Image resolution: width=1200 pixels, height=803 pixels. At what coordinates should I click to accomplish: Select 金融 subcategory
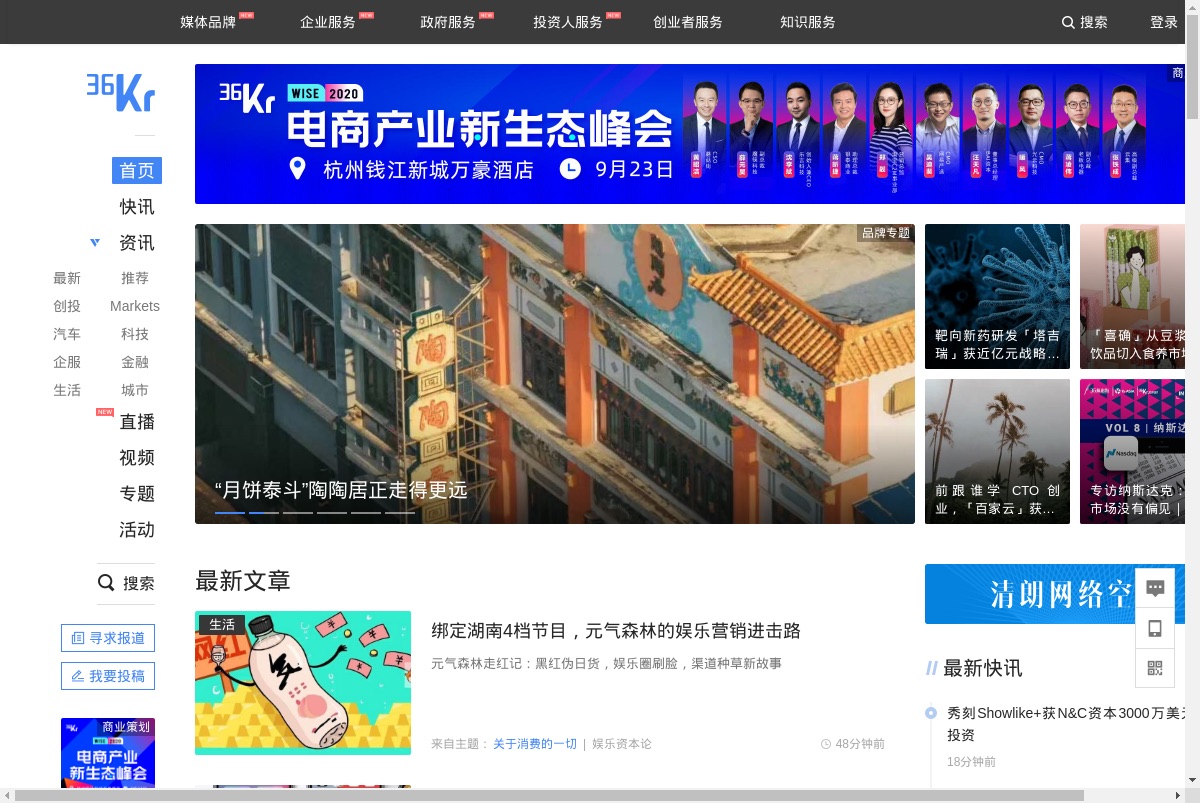point(135,362)
